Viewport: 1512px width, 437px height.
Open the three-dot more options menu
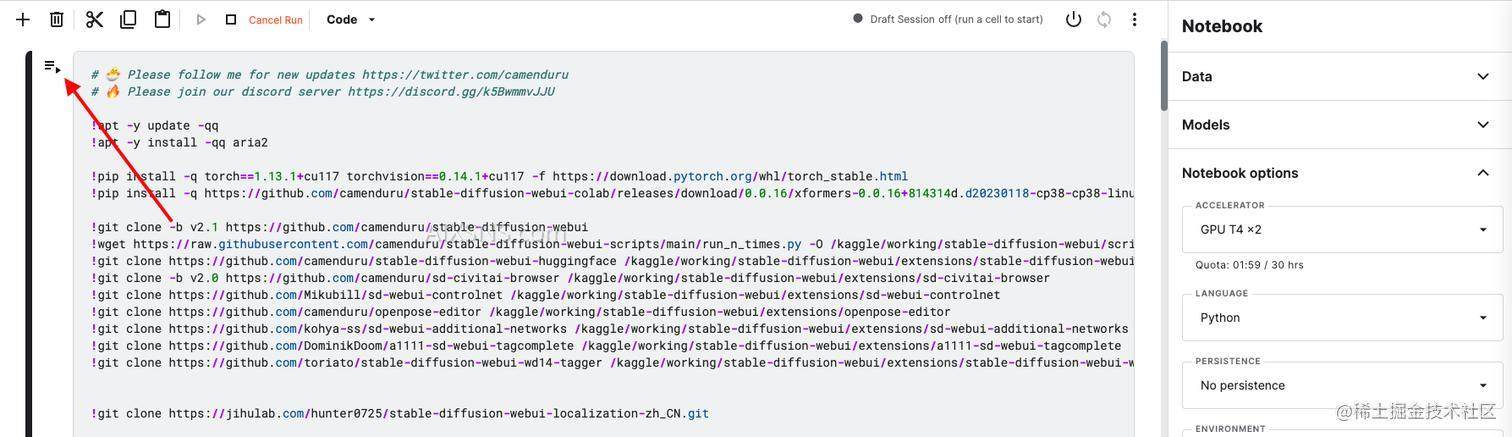click(1134, 19)
